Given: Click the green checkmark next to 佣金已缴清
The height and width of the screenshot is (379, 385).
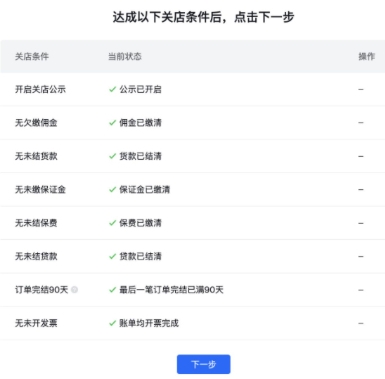Looking at the screenshot, I should tap(112, 123).
